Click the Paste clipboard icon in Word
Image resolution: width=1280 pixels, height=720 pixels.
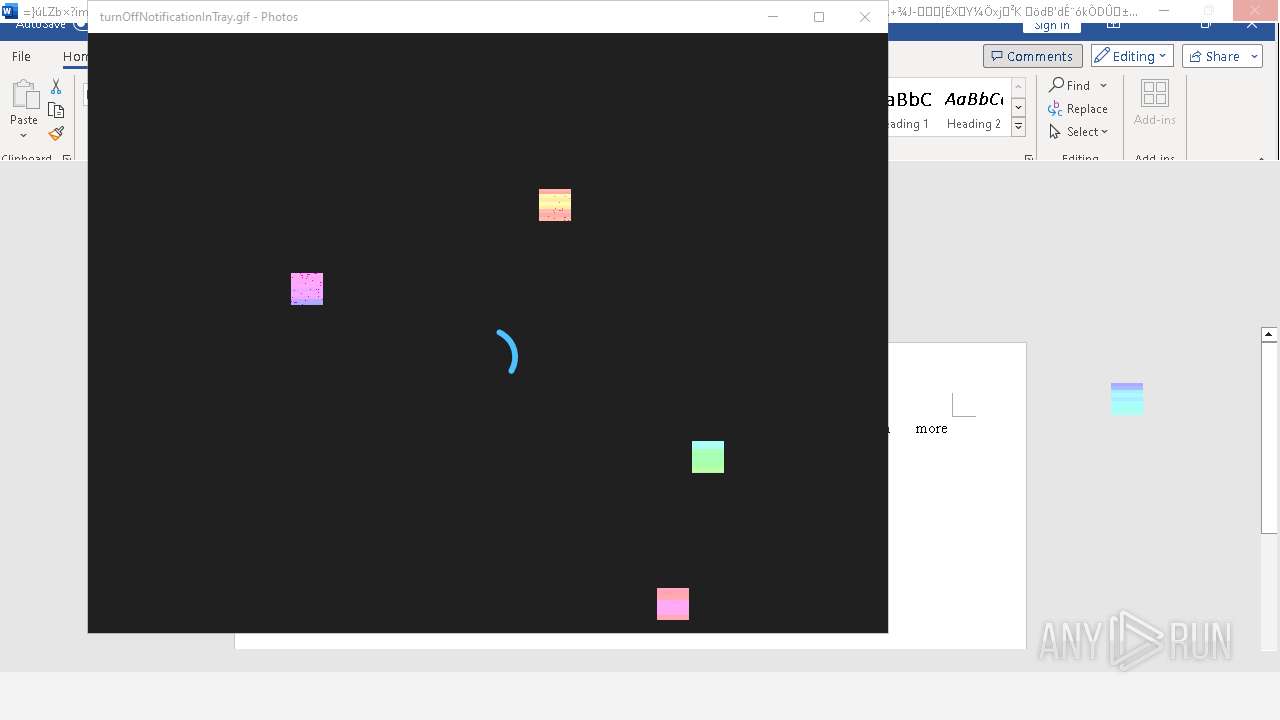24,95
